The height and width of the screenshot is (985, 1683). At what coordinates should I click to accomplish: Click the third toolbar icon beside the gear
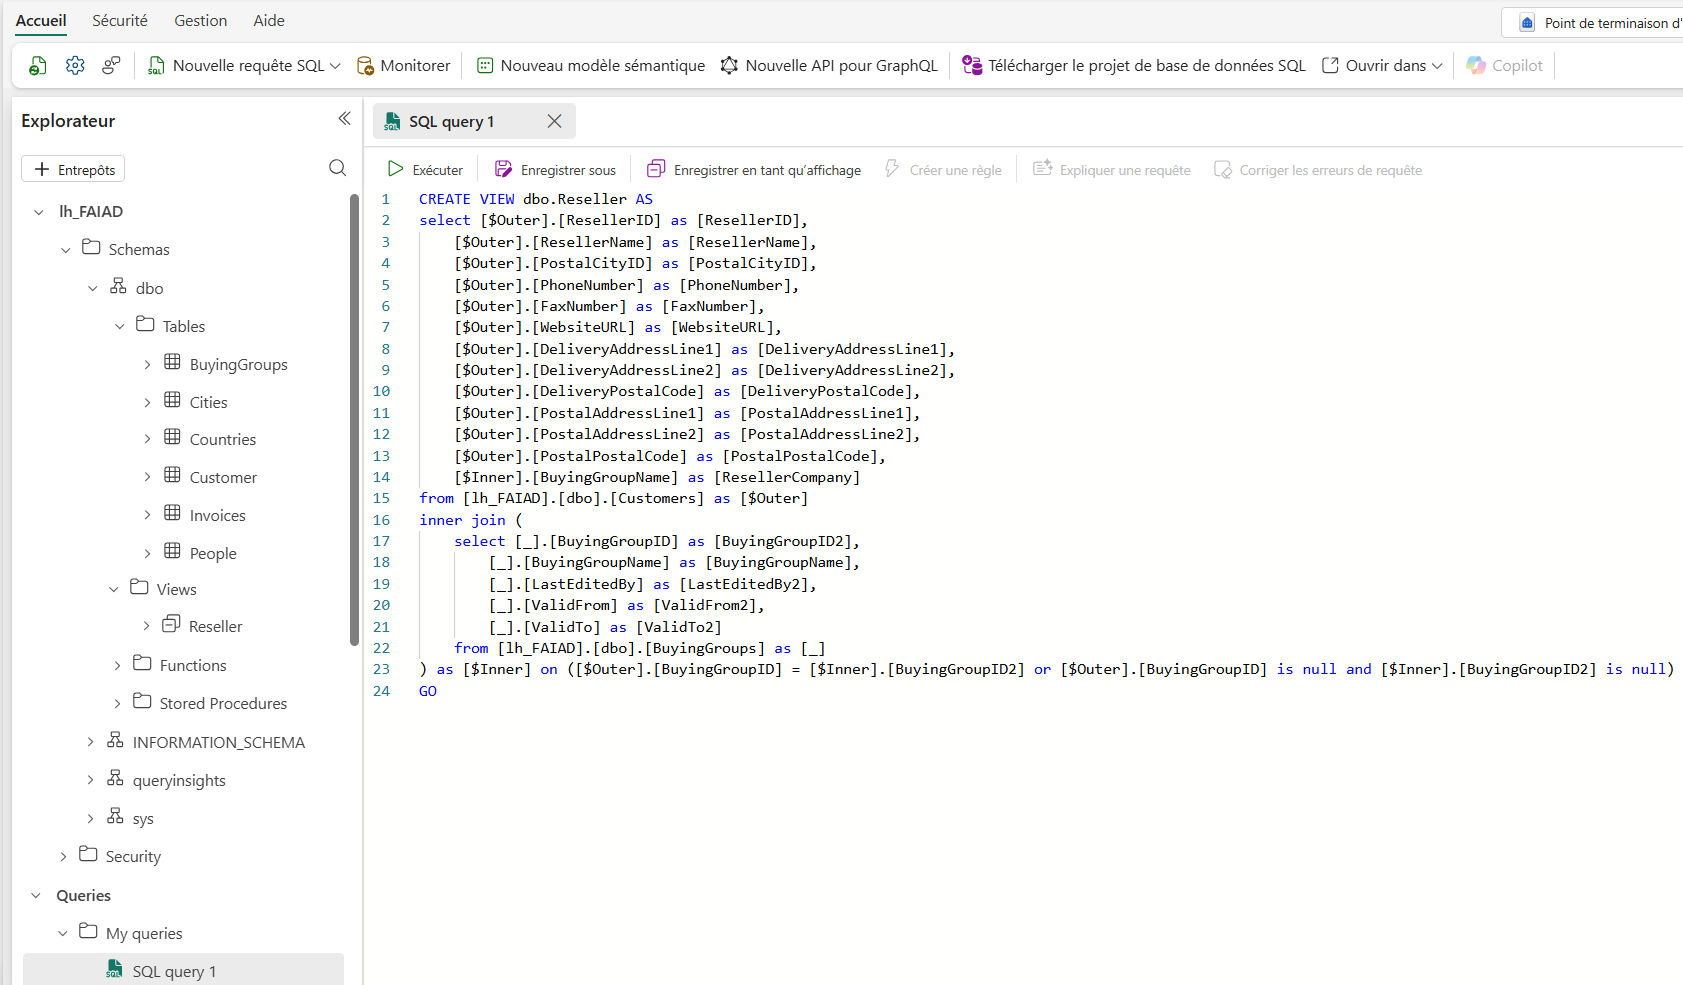pos(111,66)
